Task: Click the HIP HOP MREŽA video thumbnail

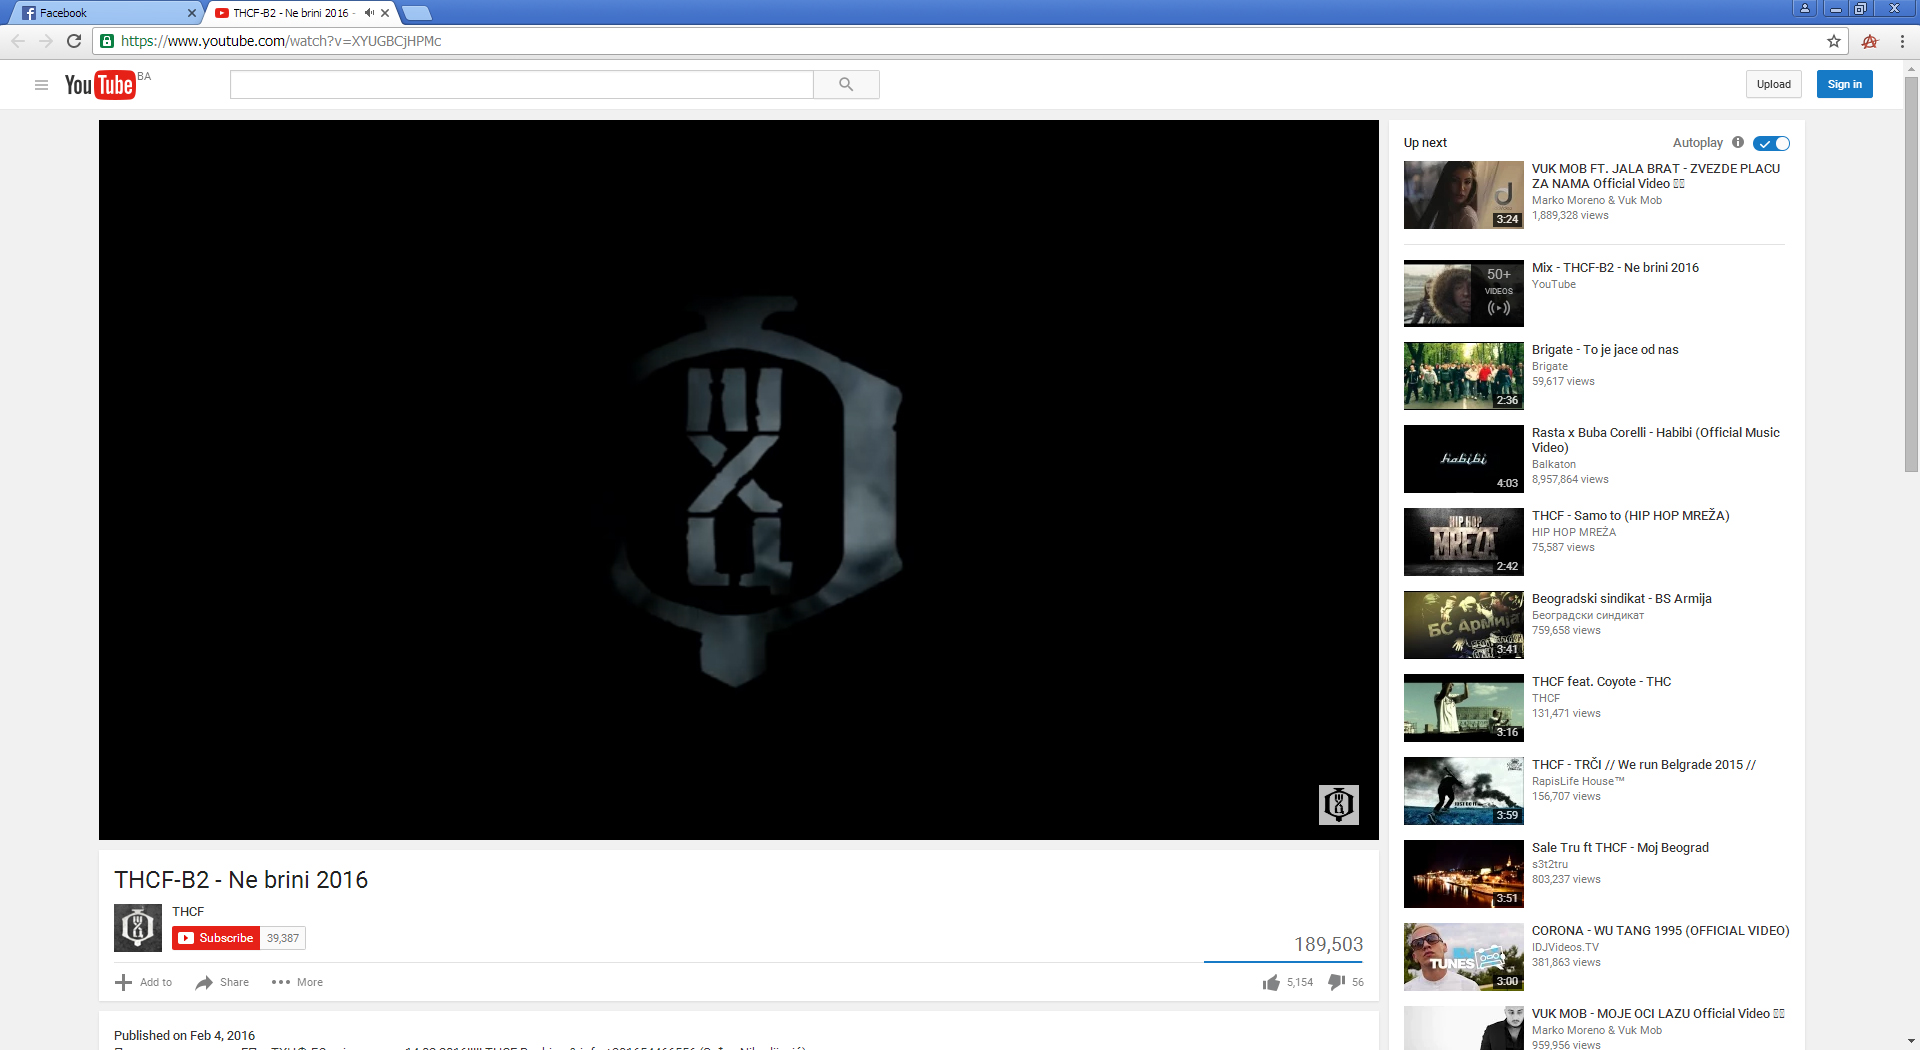Action: pos(1464,542)
